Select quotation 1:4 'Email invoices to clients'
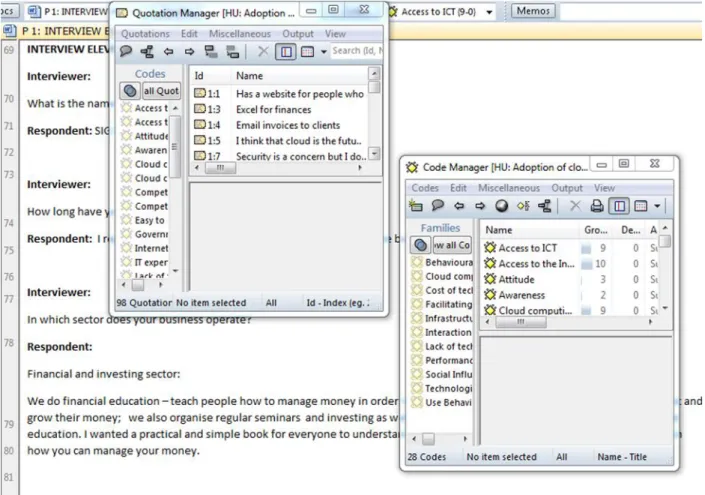Screen dimensions: 705x495 279,125
